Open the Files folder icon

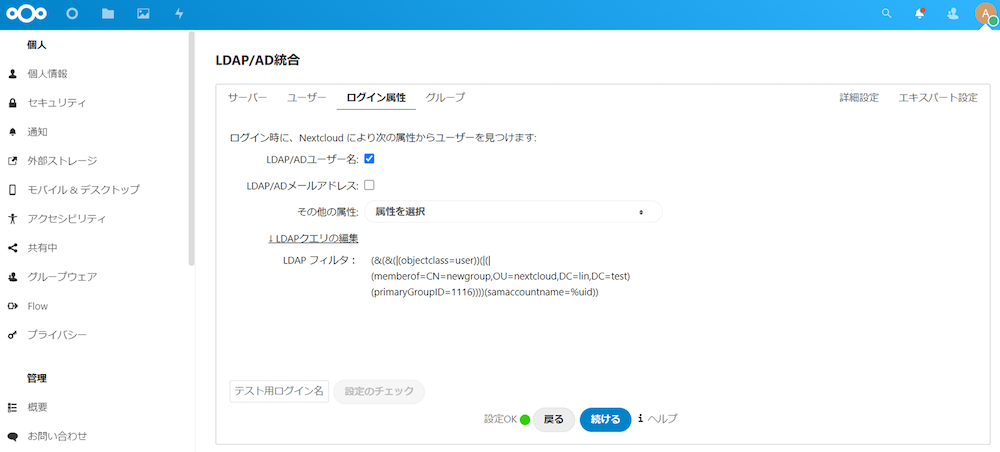(108, 13)
